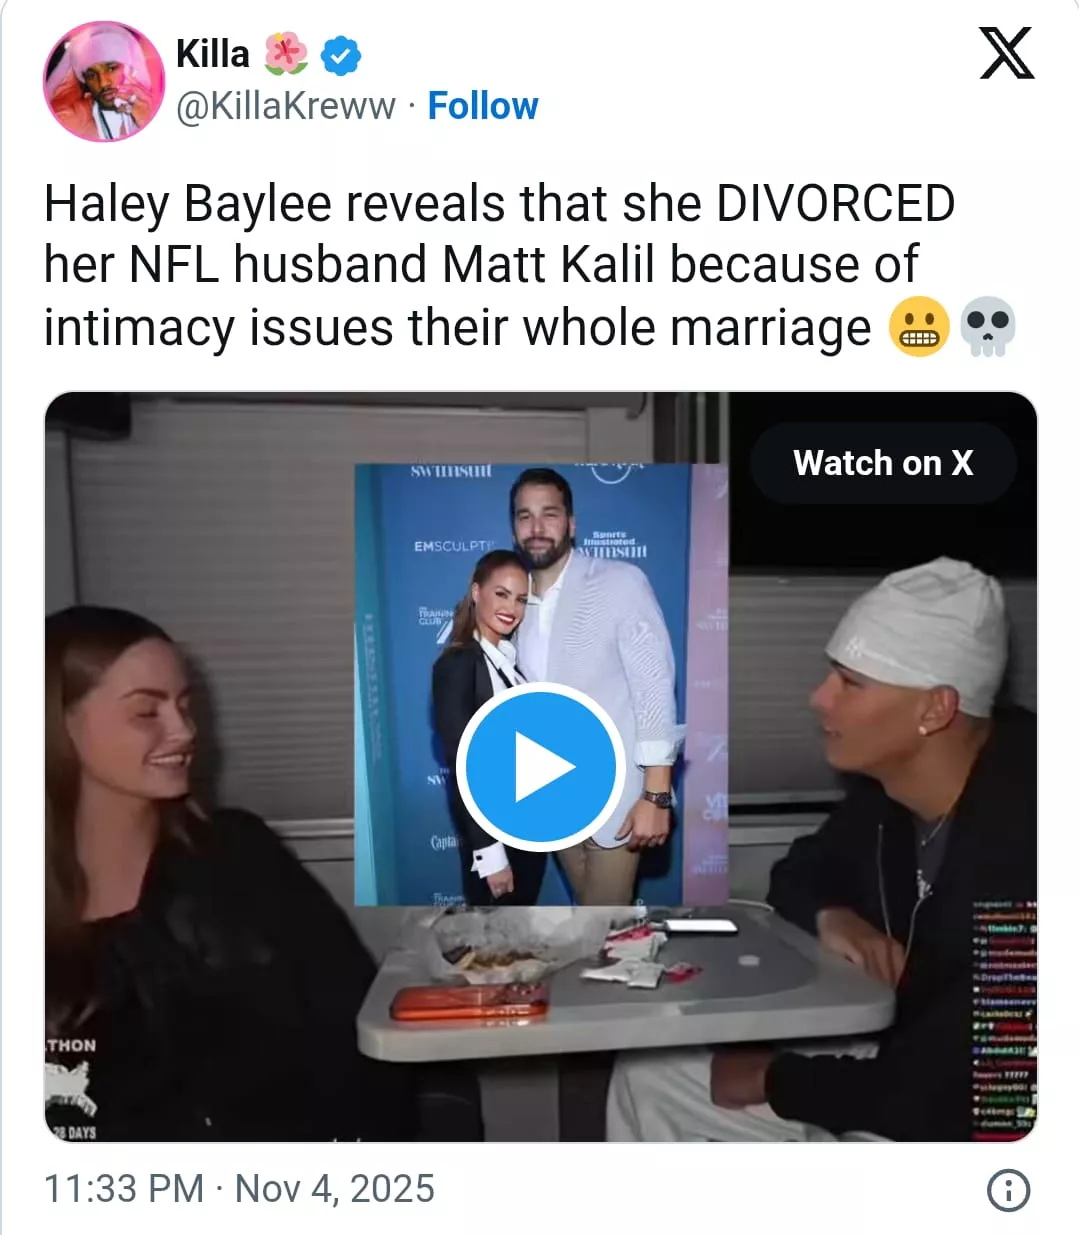Play the embedded video
Screen dimensions: 1079x1235
pyautogui.click(x=540, y=767)
